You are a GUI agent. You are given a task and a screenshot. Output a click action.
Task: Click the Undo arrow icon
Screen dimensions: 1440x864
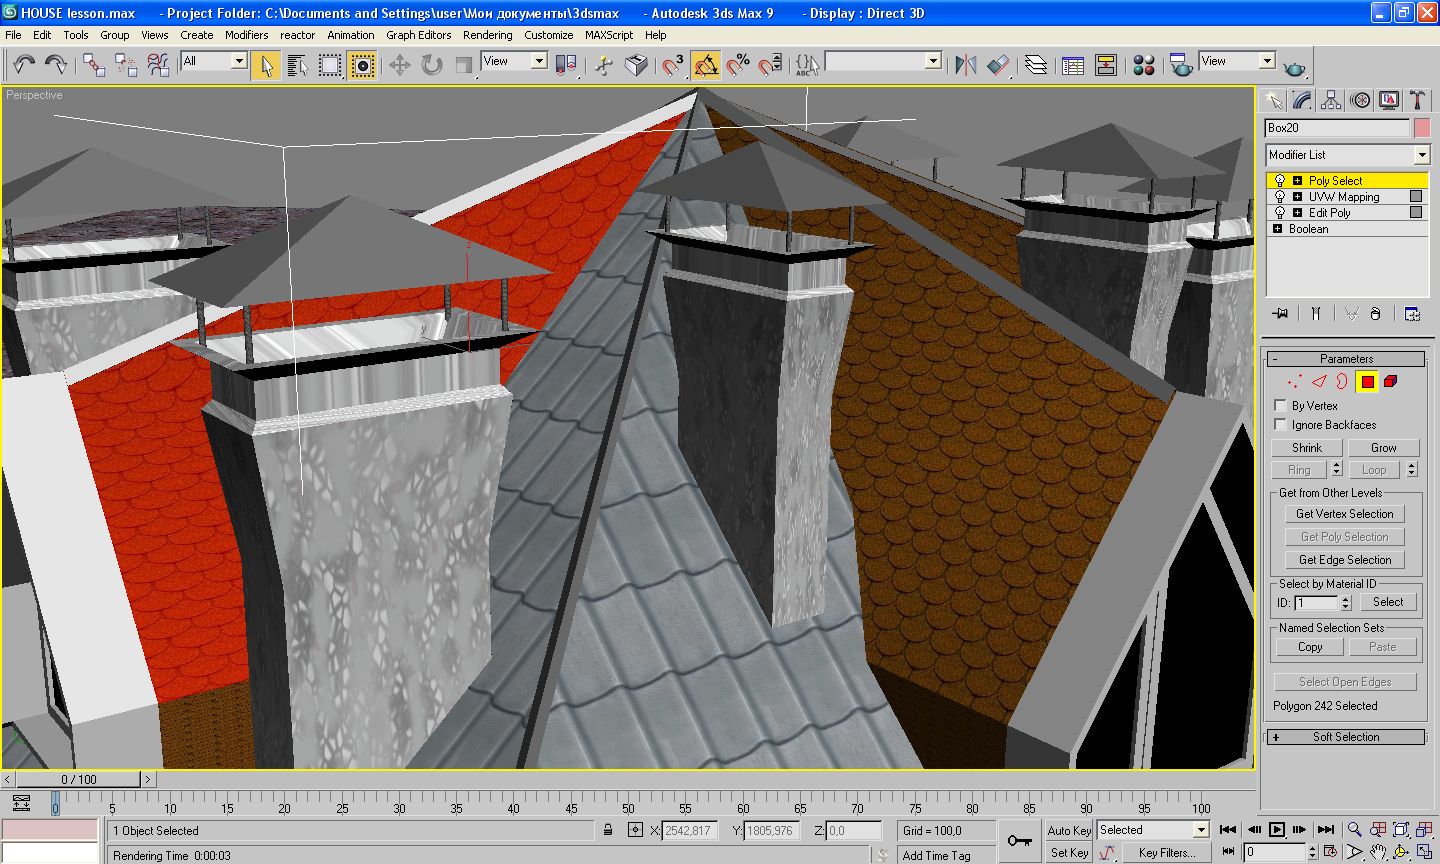point(24,64)
